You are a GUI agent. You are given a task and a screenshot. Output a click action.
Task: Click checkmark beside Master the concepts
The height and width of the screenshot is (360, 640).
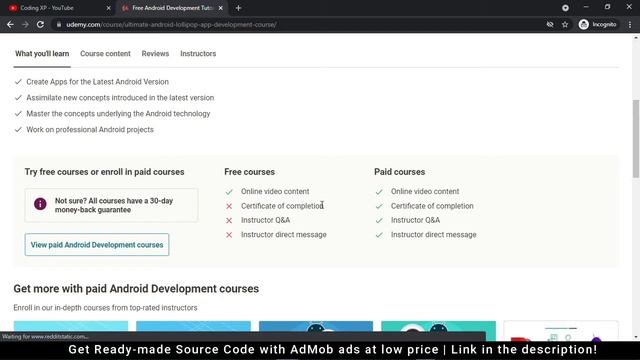point(18,113)
